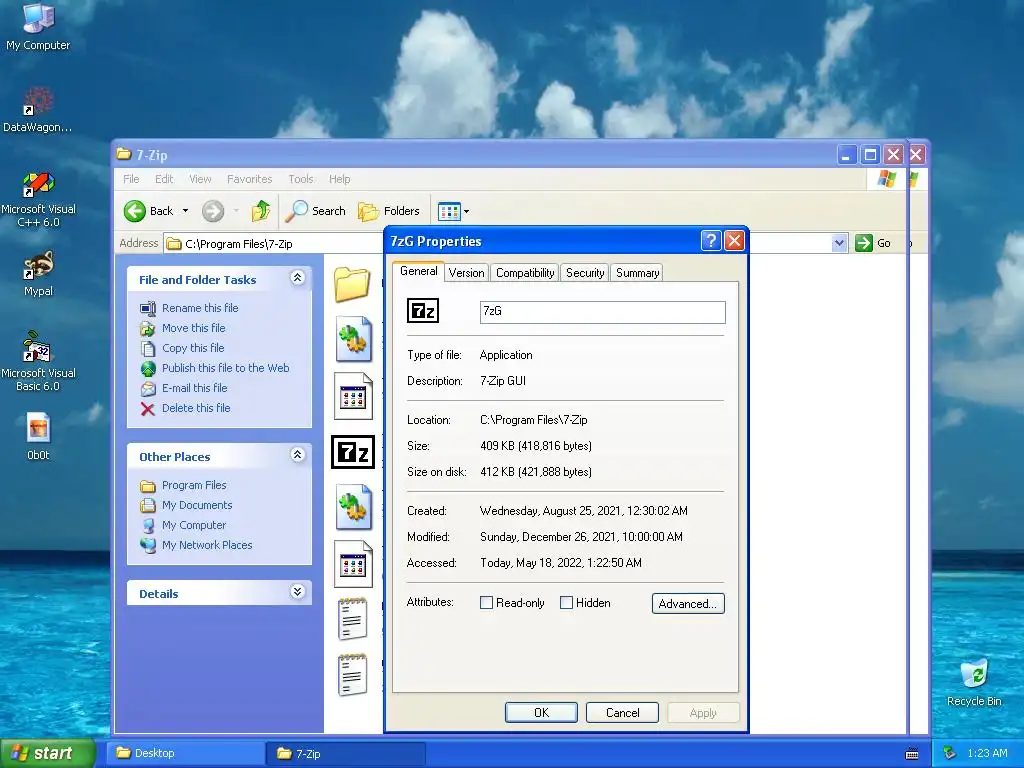The width and height of the screenshot is (1024, 768).
Task: Go to My Computer in Other Places
Action: pyautogui.click(x=194, y=525)
